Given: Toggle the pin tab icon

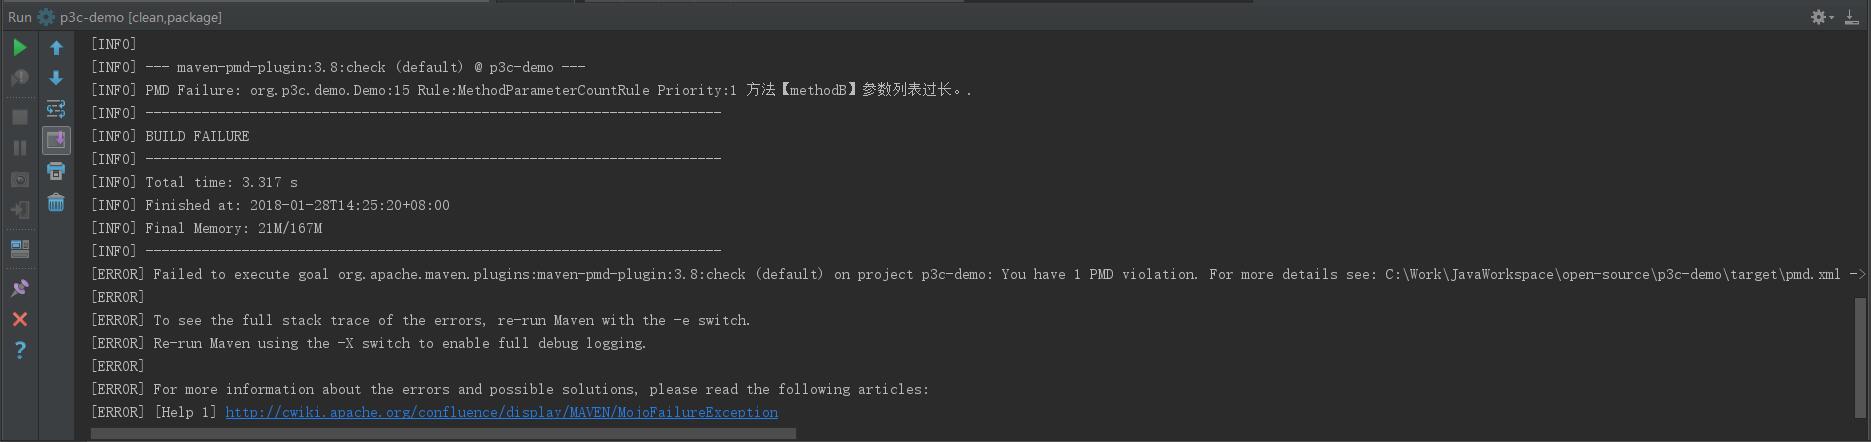Looking at the screenshot, I should tap(19, 288).
